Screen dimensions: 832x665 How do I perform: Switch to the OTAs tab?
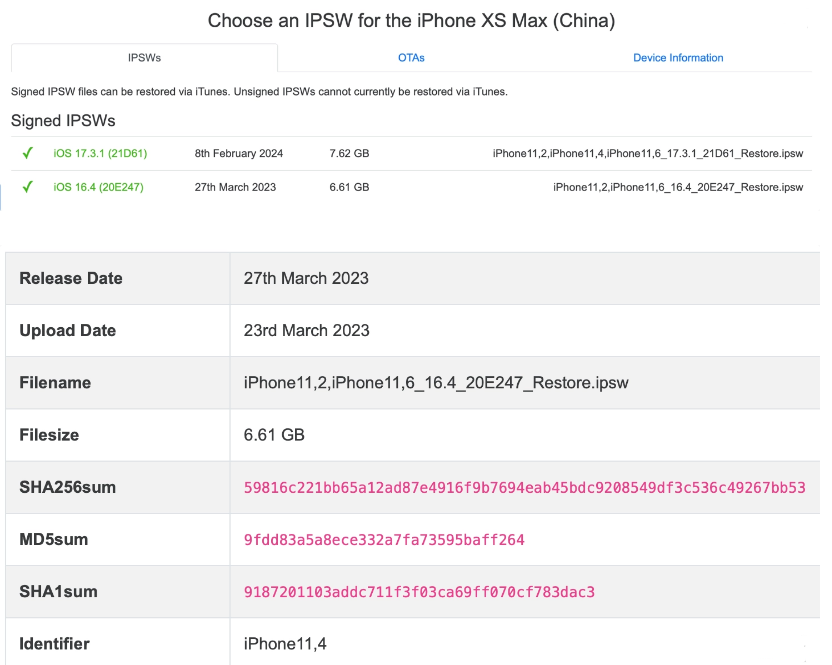pyautogui.click(x=411, y=58)
